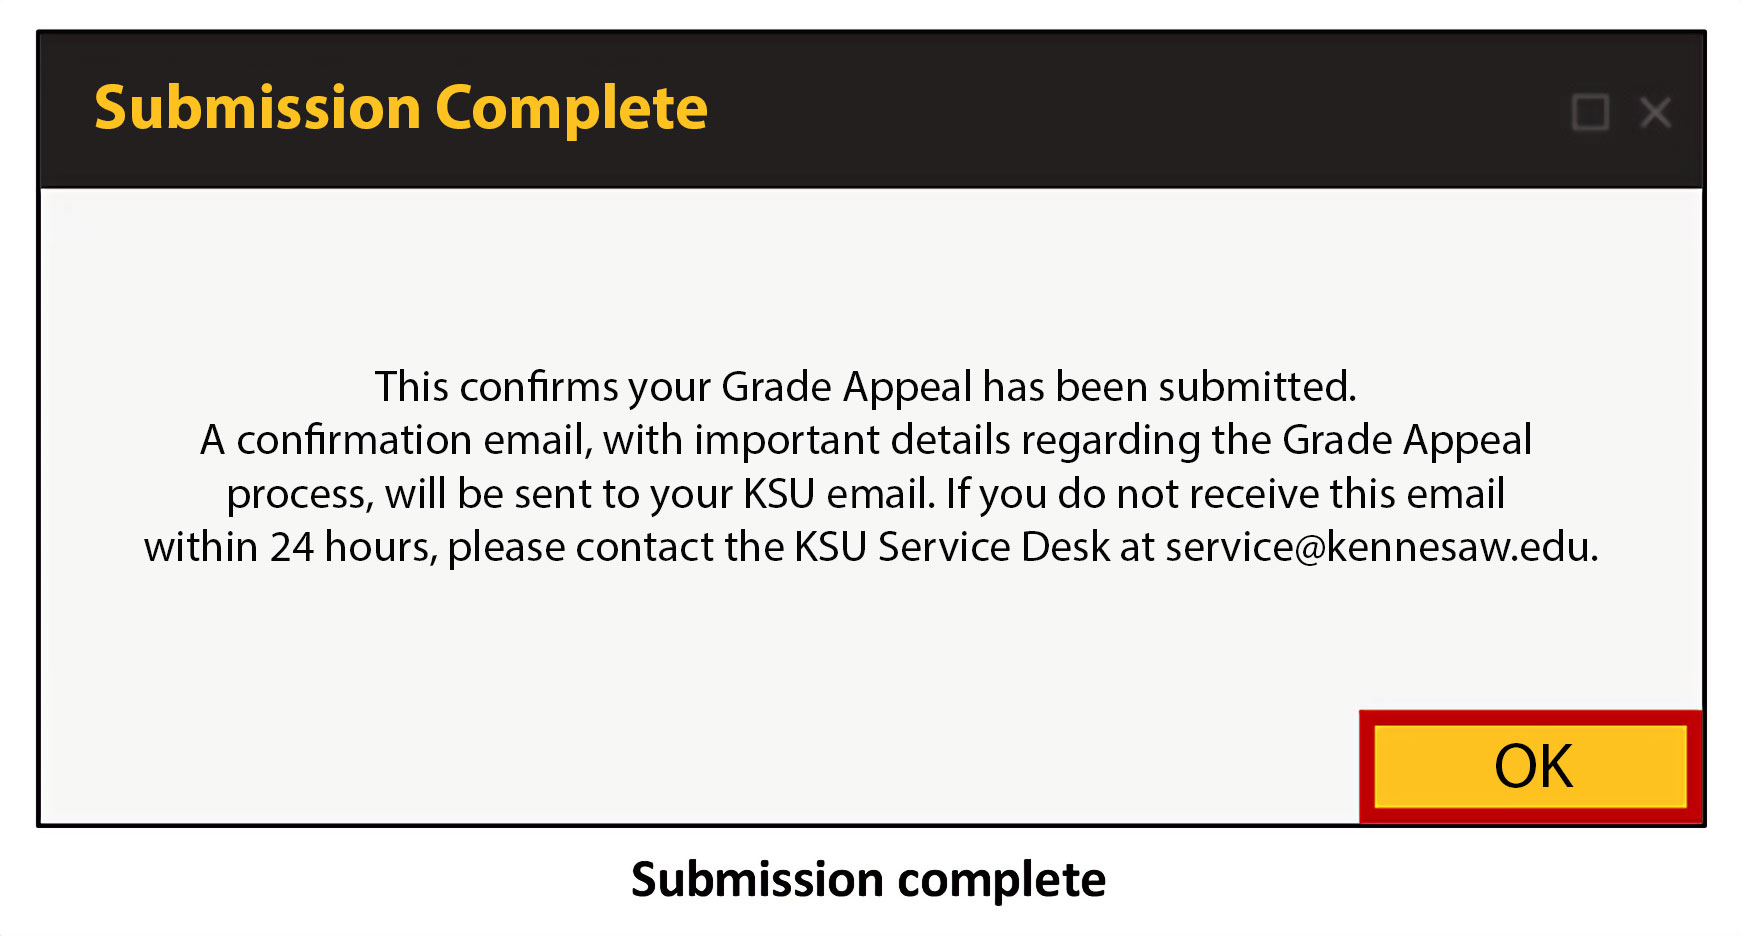
Task: Click the bold "Submission complete" caption below dialog
Action: pos(868,880)
